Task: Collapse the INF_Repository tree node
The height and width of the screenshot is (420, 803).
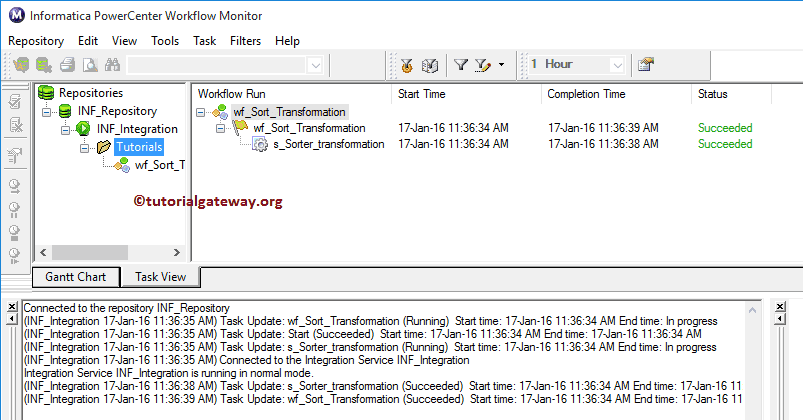Action: coord(47,111)
